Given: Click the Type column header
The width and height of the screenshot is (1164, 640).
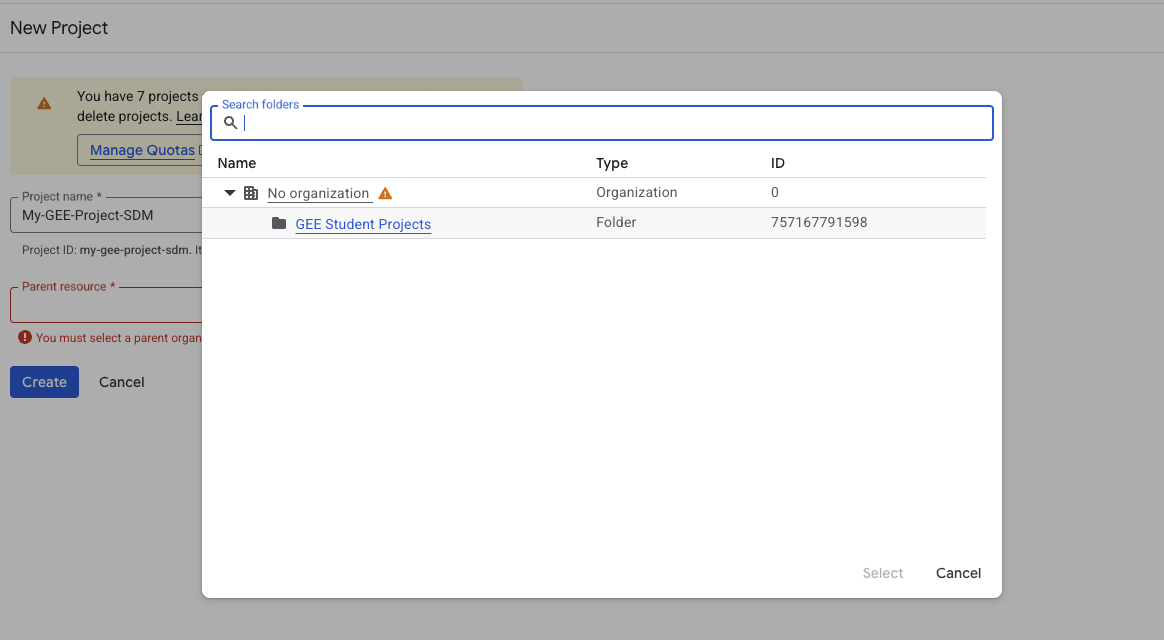Looking at the screenshot, I should coord(612,163).
